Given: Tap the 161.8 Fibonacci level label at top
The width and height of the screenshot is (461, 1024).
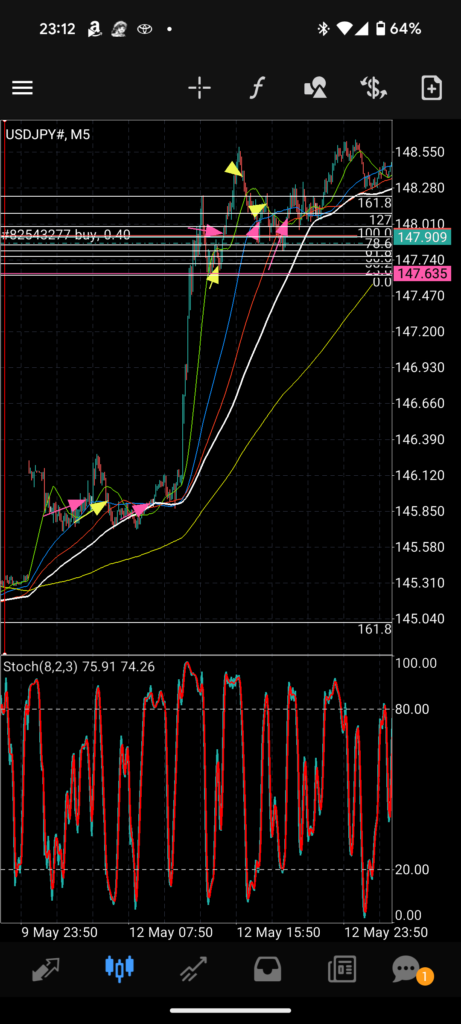Looking at the screenshot, I should click(x=375, y=203).
